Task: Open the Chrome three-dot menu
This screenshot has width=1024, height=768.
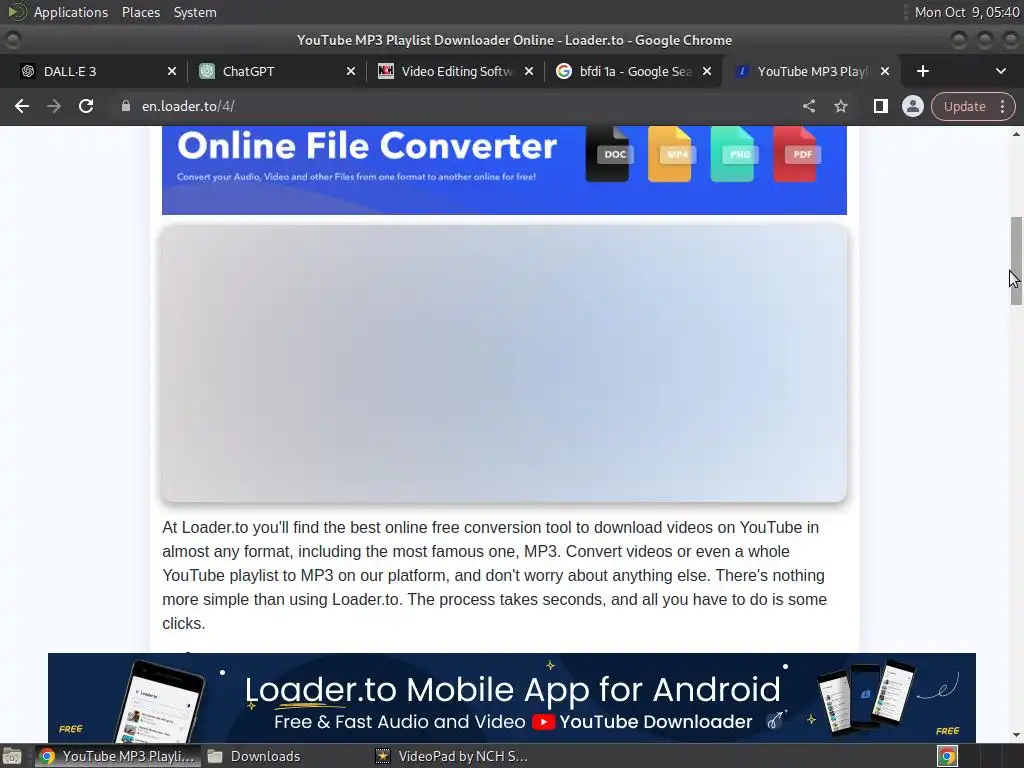Action: pyautogui.click(x=1002, y=106)
